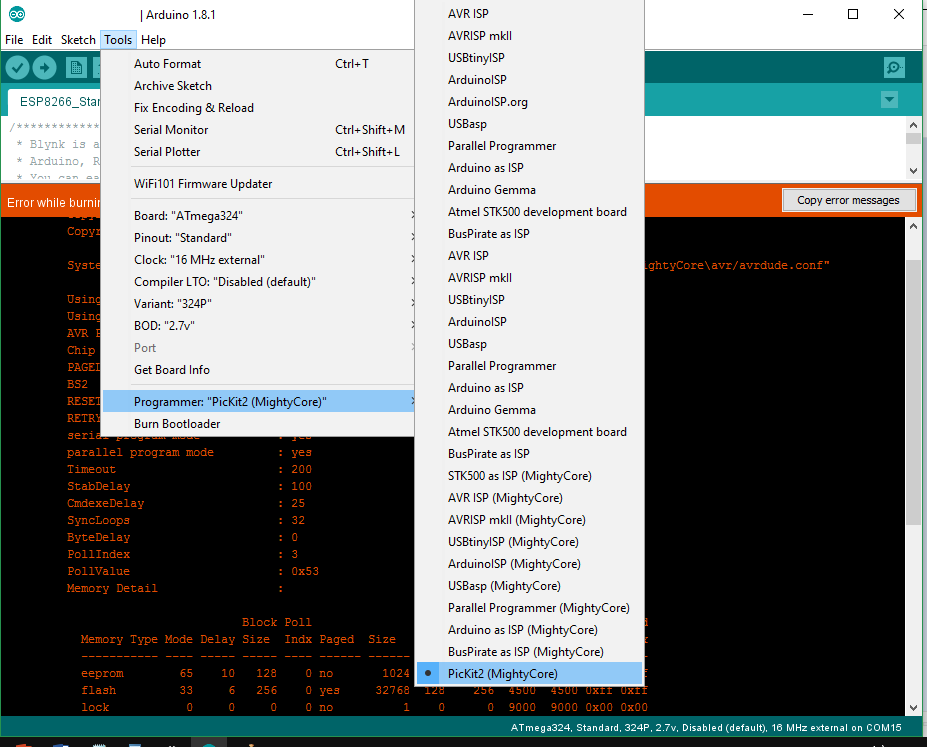Launch Serial Plotter from Tools menu

(x=258, y=152)
